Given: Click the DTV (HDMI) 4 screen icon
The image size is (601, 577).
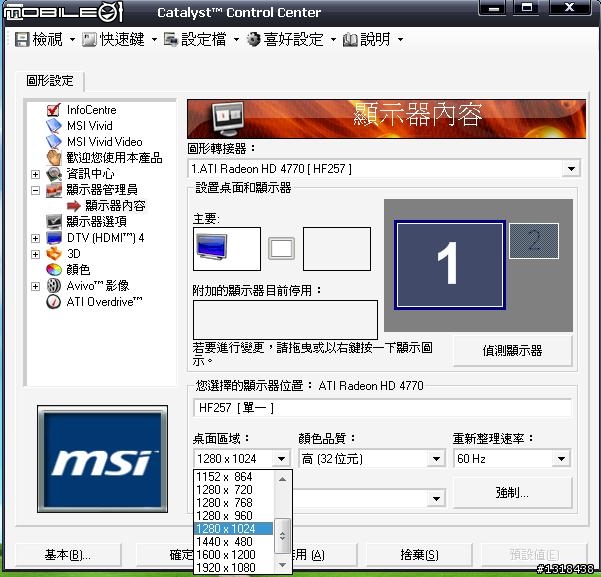Looking at the screenshot, I should 53,238.
